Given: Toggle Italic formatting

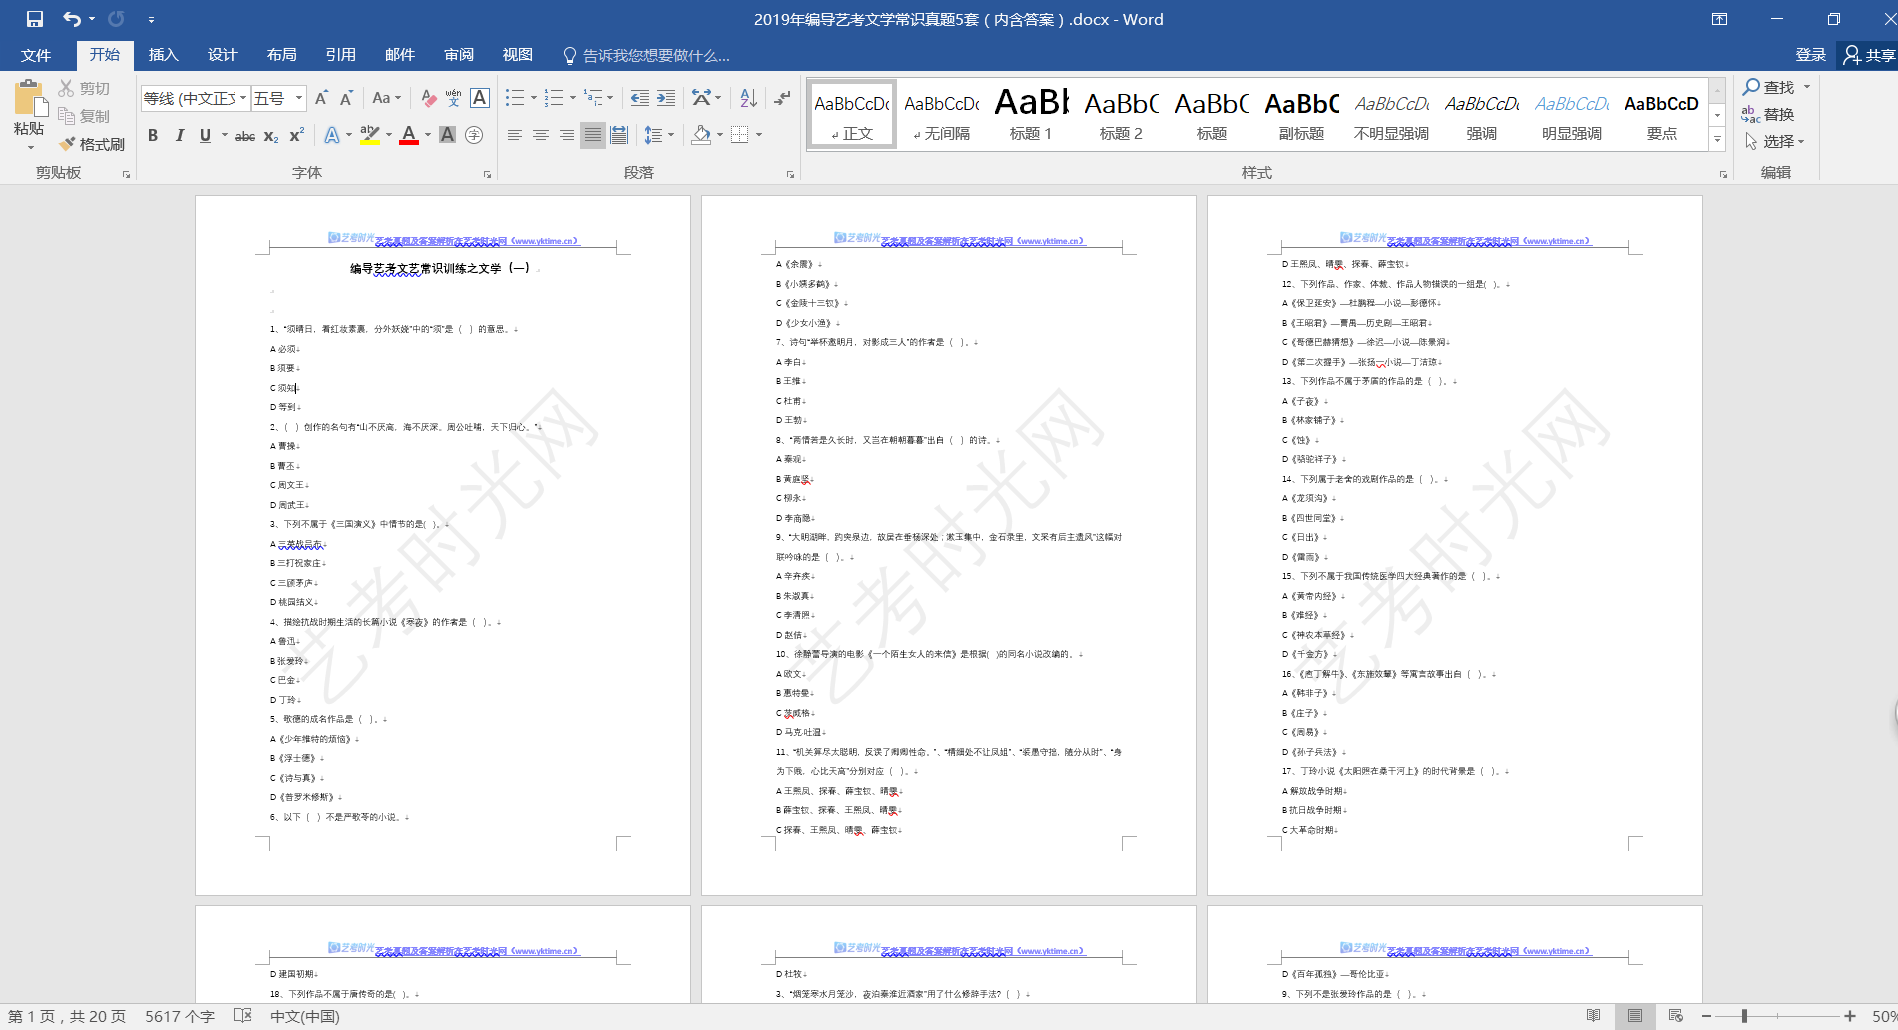Looking at the screenshot, I should [179, 136].
